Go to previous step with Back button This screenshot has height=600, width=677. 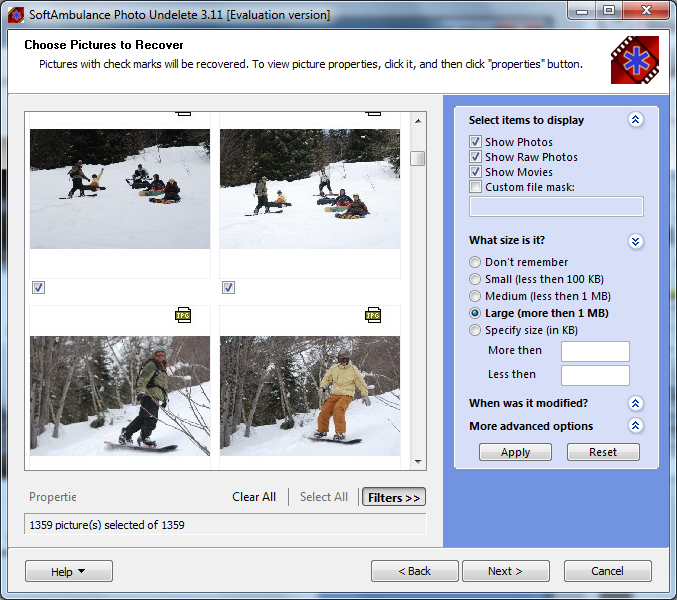click(x=414, y=571)
